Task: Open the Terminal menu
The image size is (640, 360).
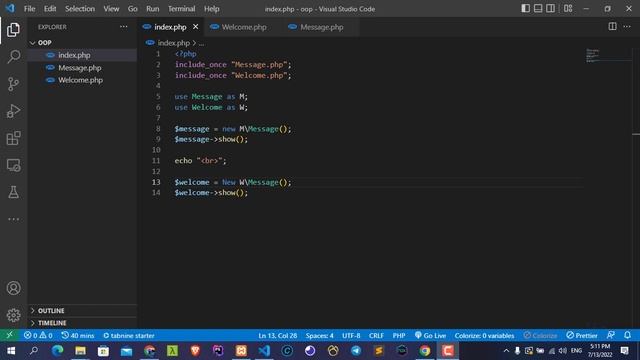Action: (x=181, y=9)
